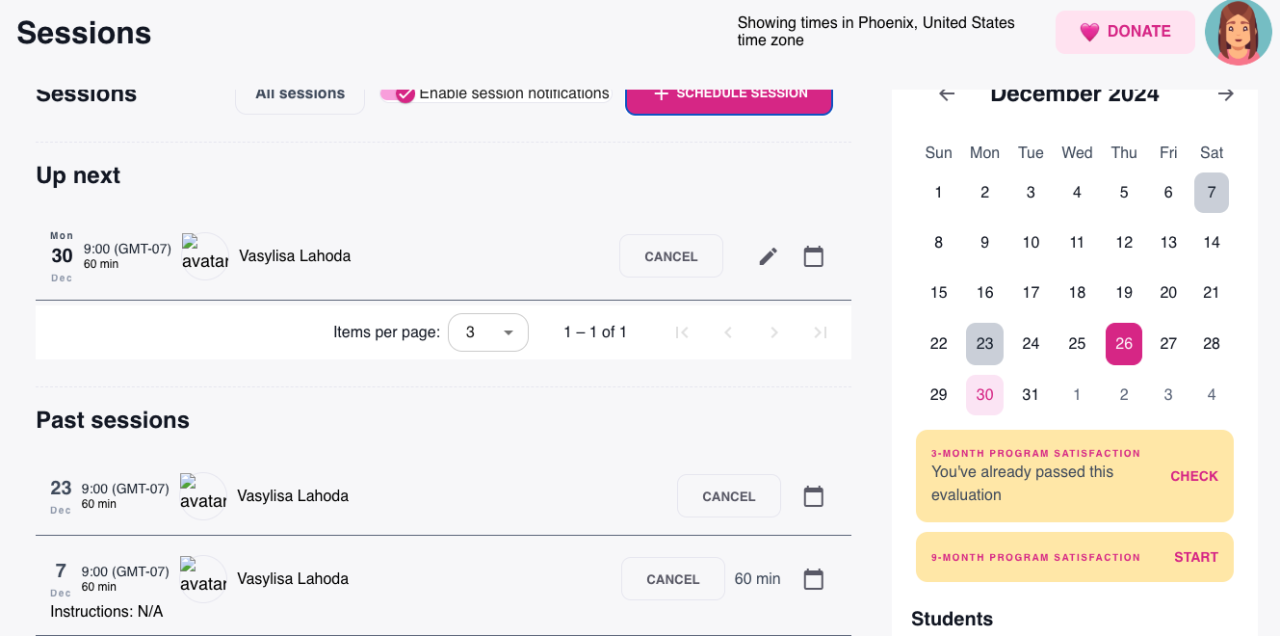Click the Schedule Session button
This screenshot has width=1280, height=636.
pyautogui.click(x=729, y=95)
